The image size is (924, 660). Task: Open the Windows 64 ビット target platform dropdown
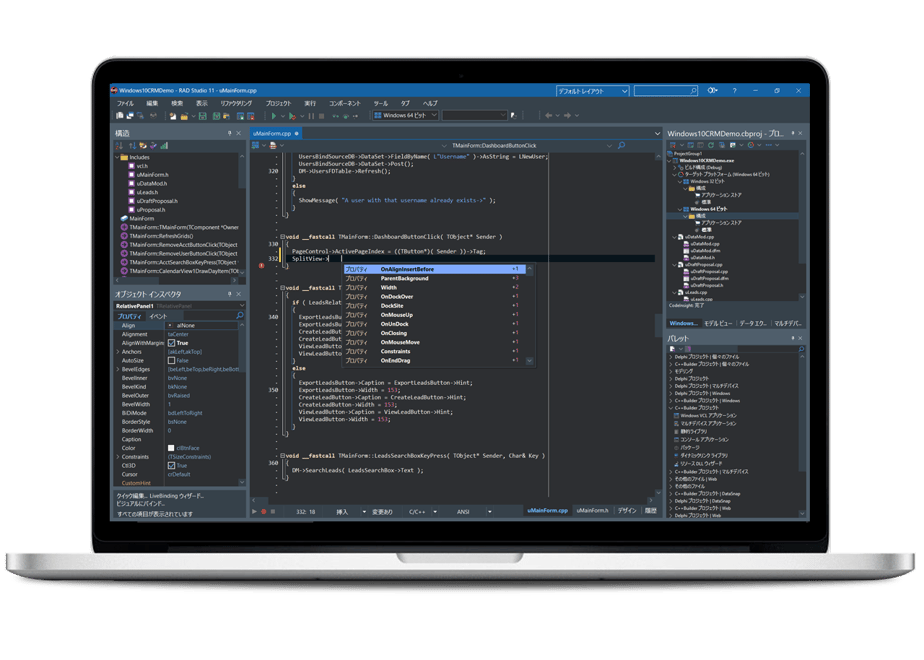(x=434, y=115)
